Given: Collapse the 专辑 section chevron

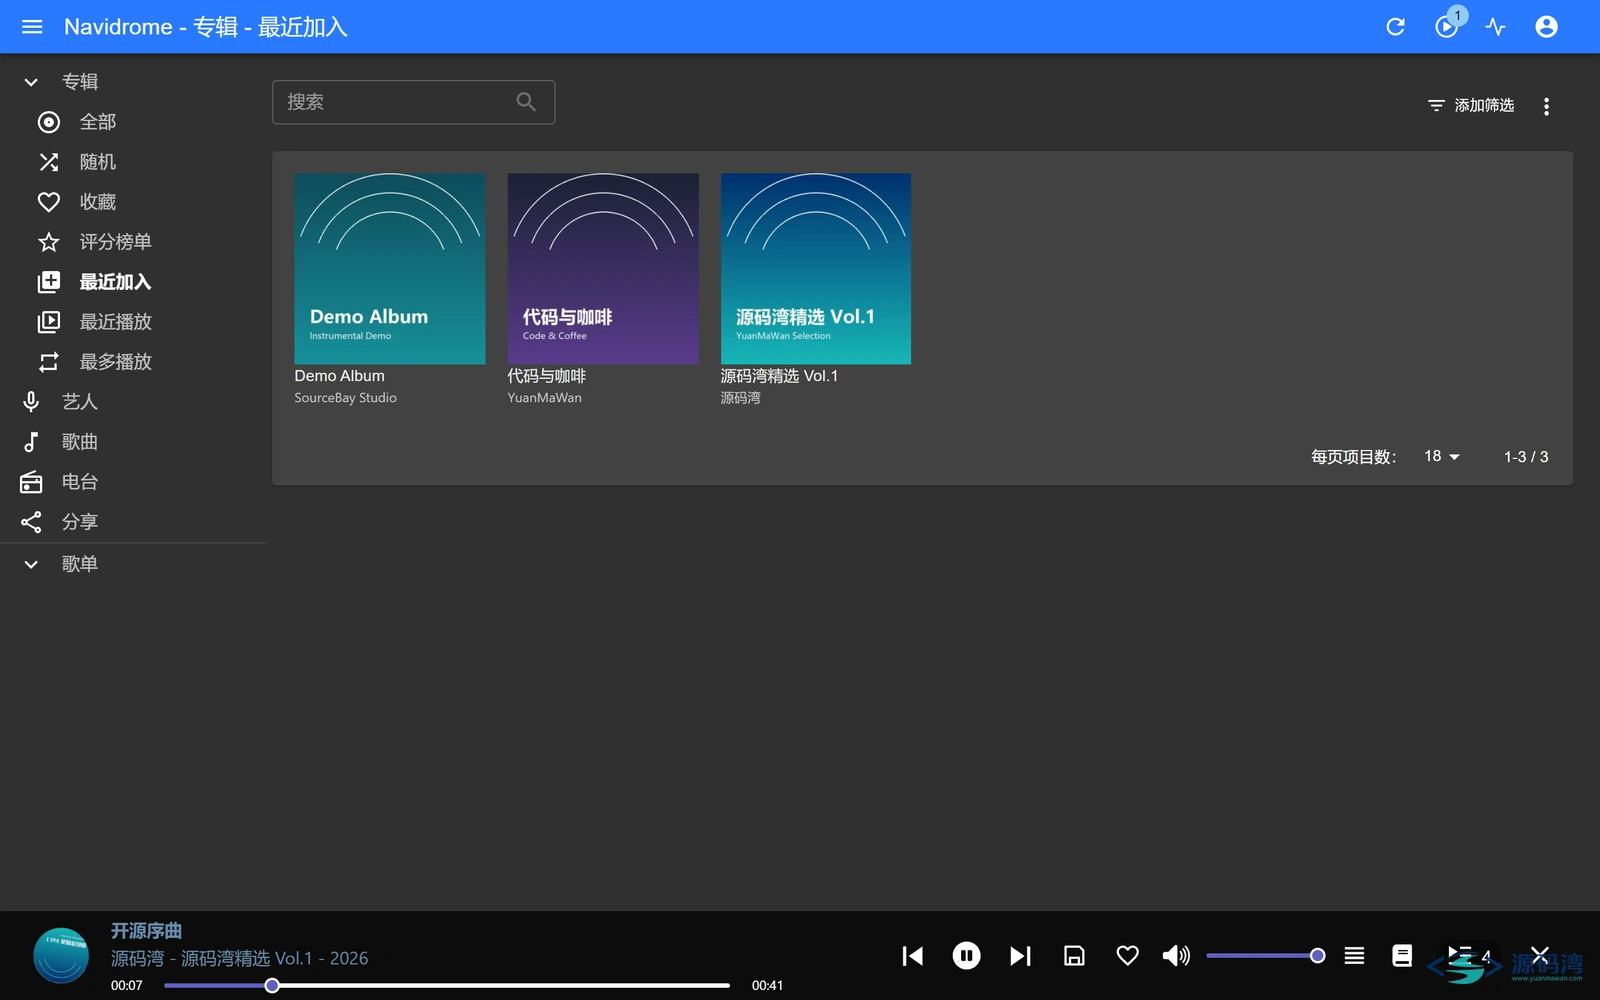Looking at the screenshot, I should pos(31,82).
